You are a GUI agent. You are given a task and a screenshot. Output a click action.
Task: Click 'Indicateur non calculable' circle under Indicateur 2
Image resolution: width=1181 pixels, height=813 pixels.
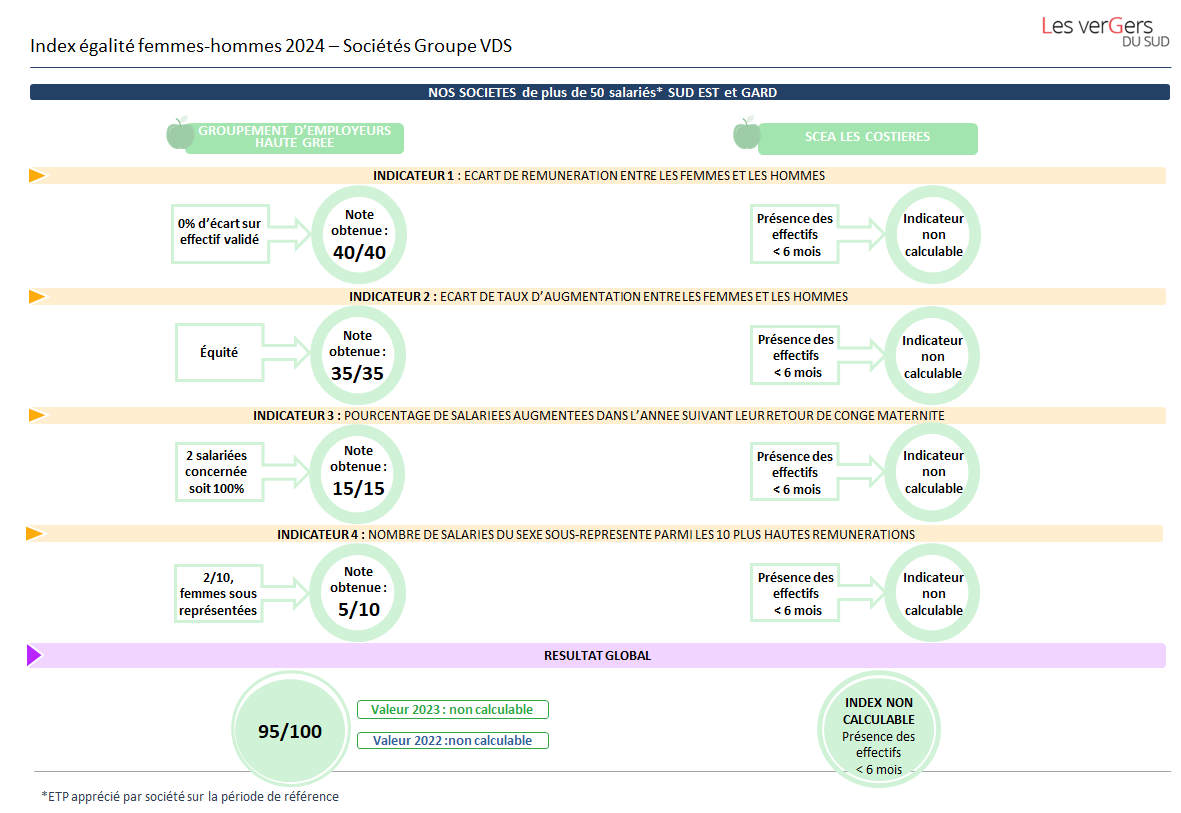click(x=932, y=356)
